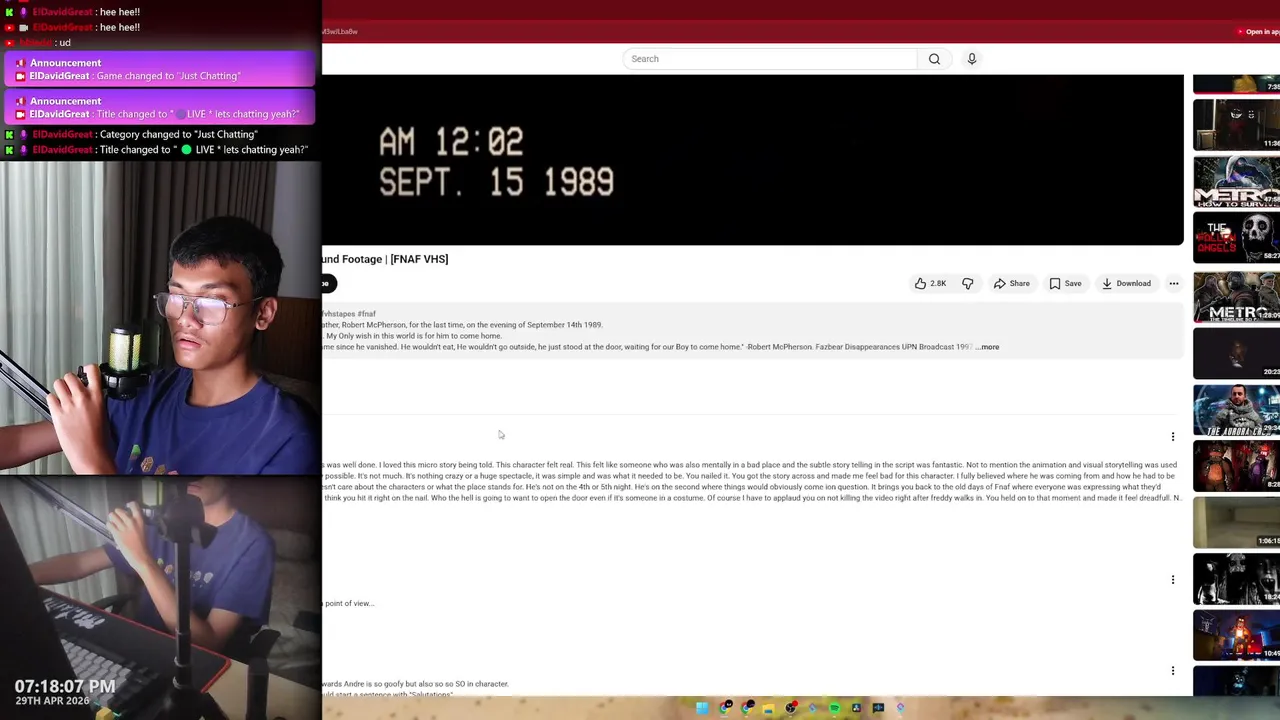Open File Explorer from taskbar
1280x720 pixels.
(x=769, y=709)
